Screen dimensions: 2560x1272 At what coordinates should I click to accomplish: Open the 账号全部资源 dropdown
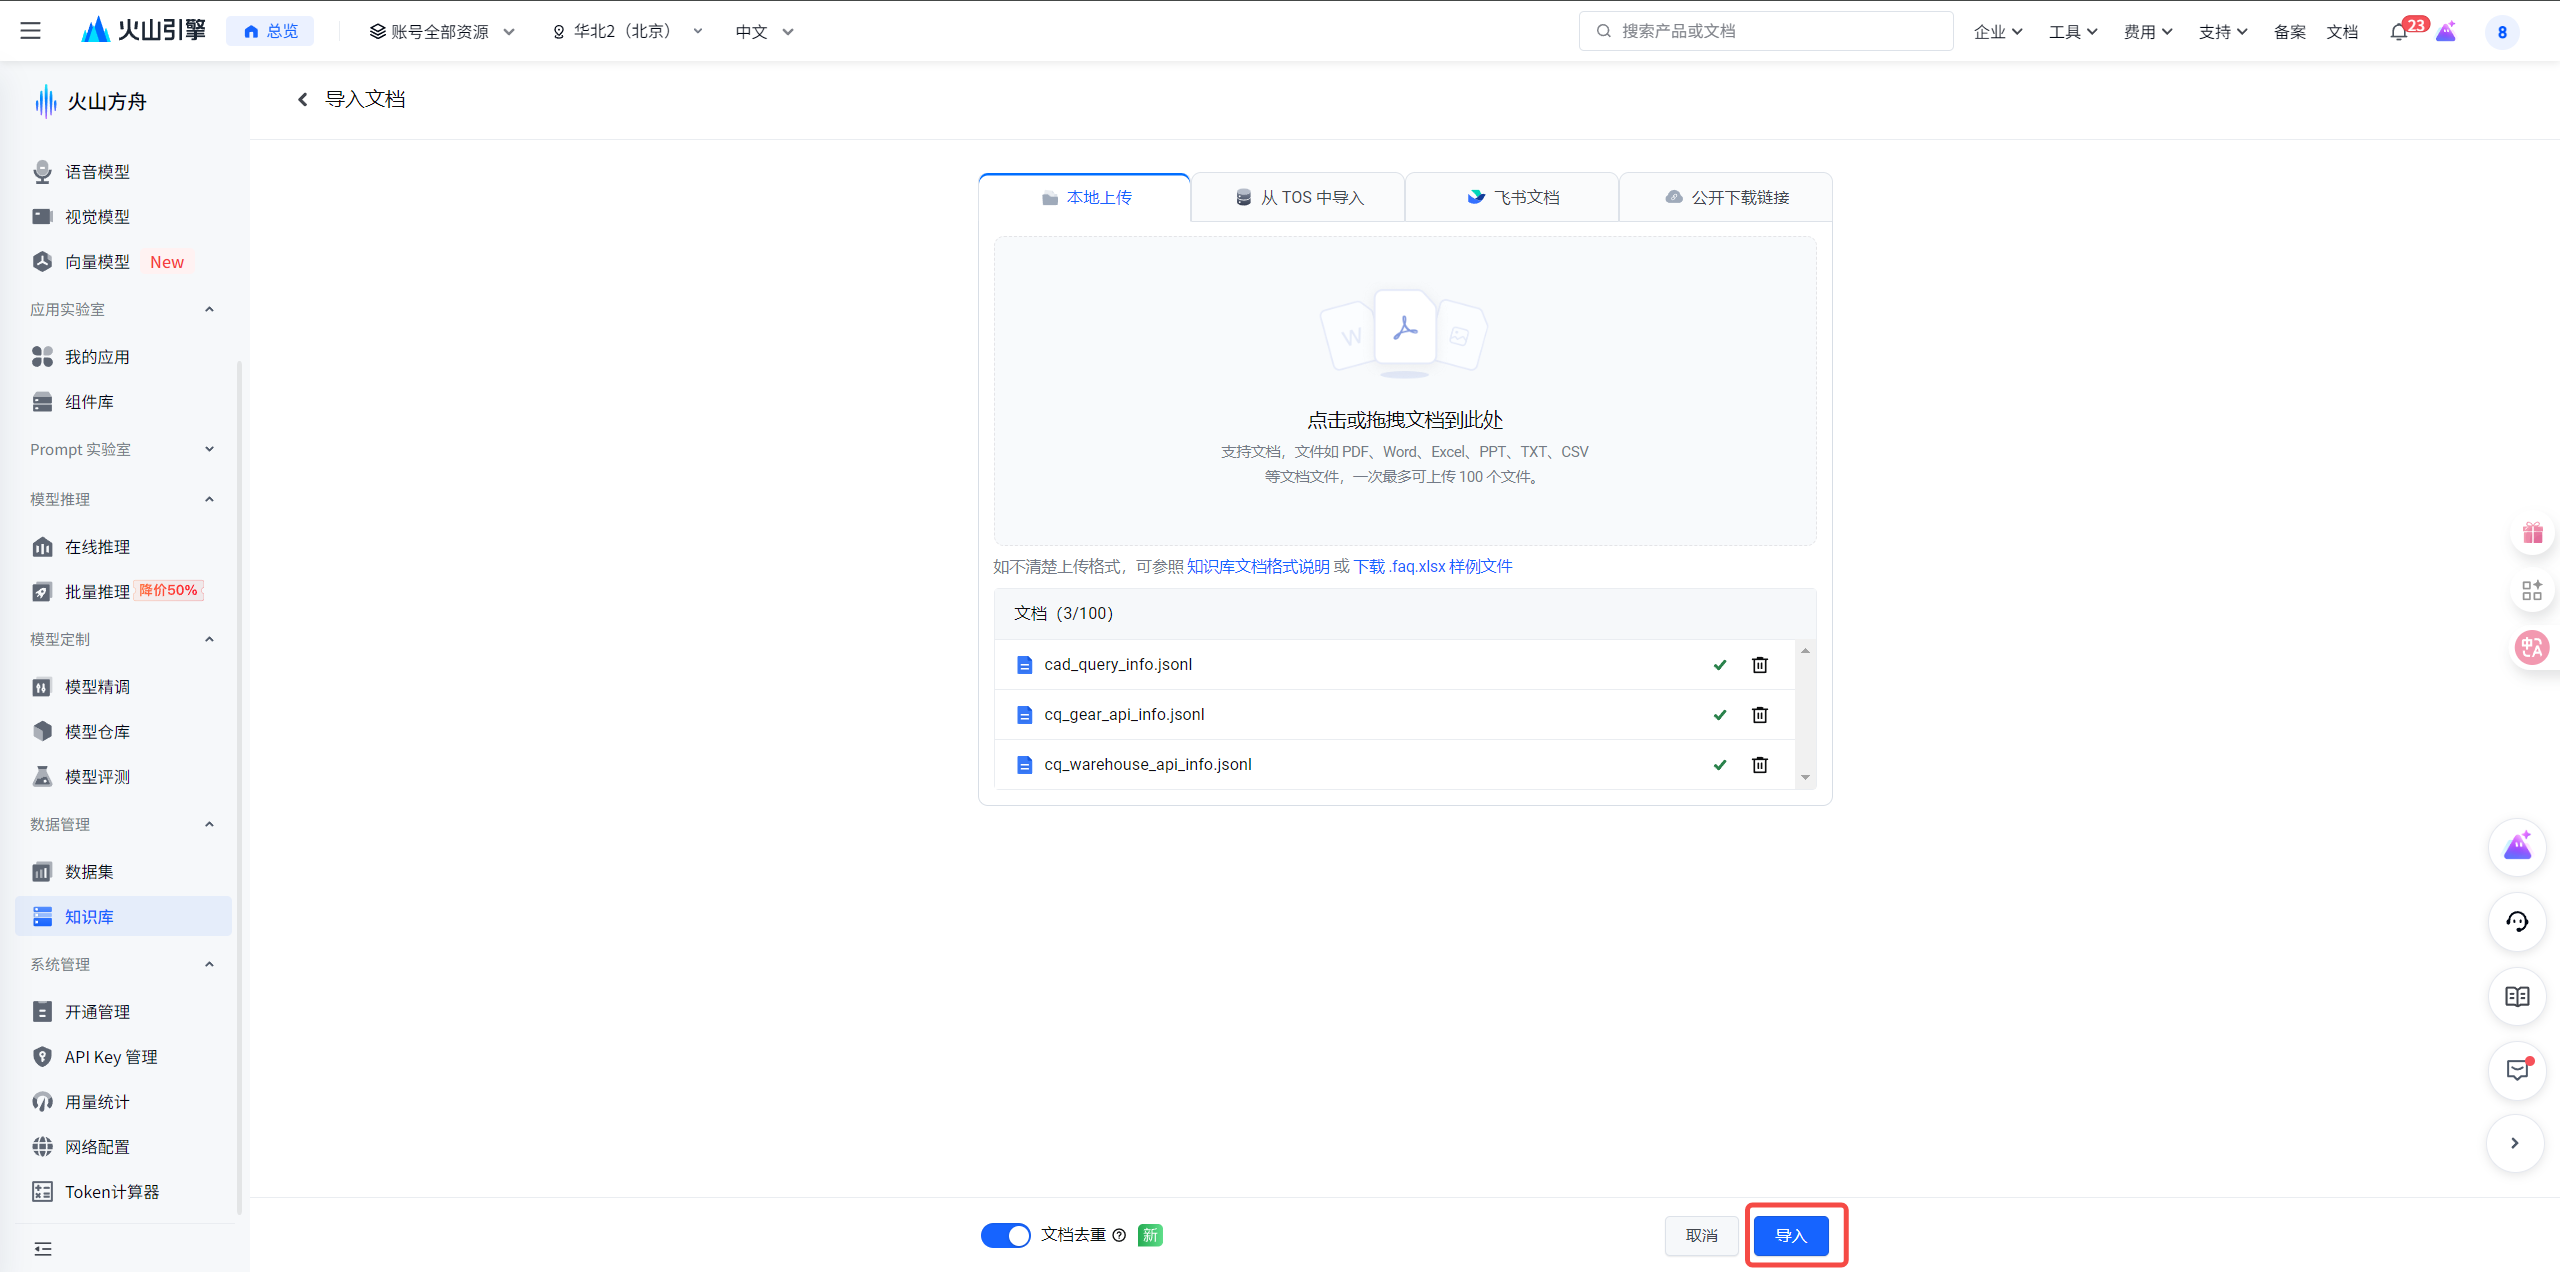pyautogui.click(x=442, y=32)
